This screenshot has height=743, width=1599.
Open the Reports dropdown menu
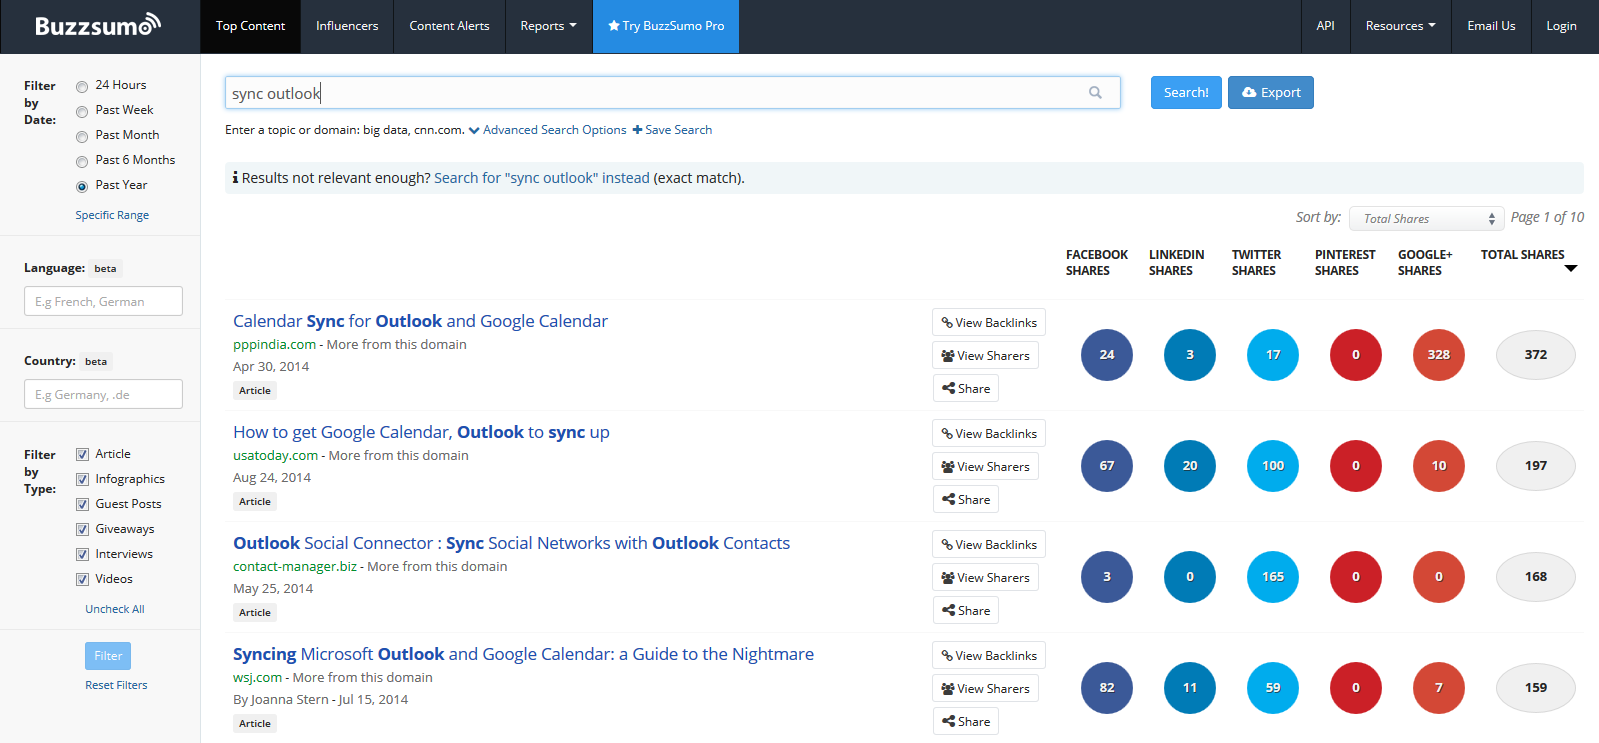pos(548,26)
